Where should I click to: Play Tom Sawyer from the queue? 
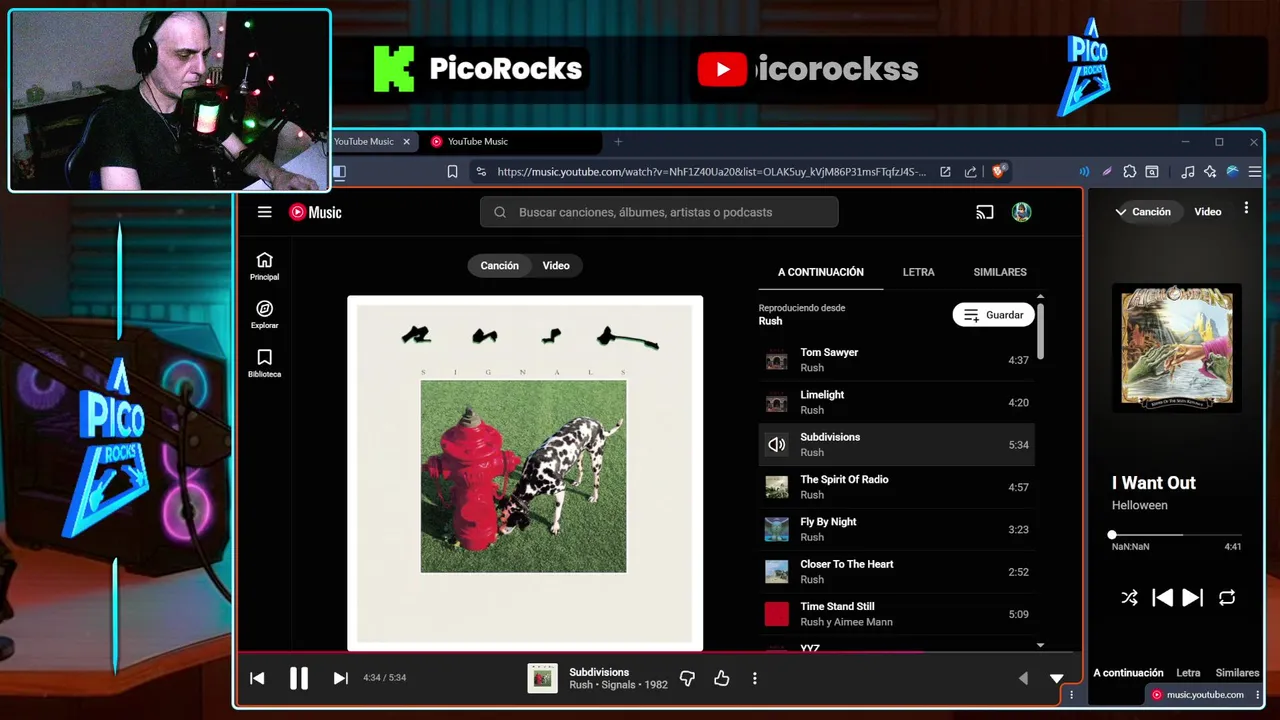tap(897, 360)
